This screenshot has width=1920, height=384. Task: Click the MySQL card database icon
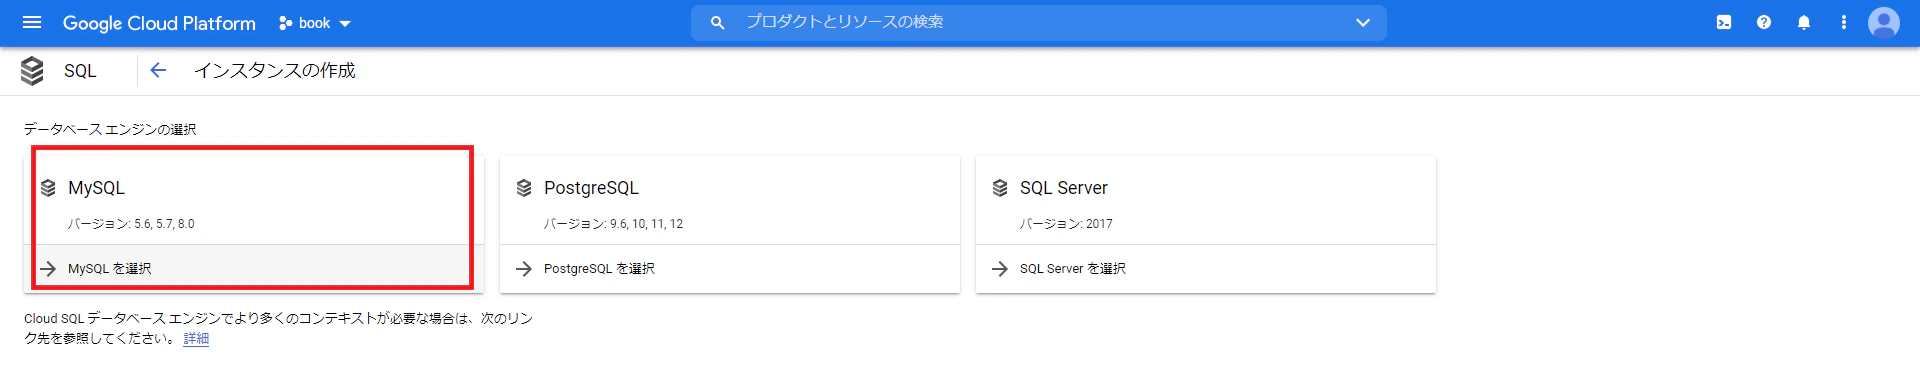pyautogui.click(x=48, y=188)
